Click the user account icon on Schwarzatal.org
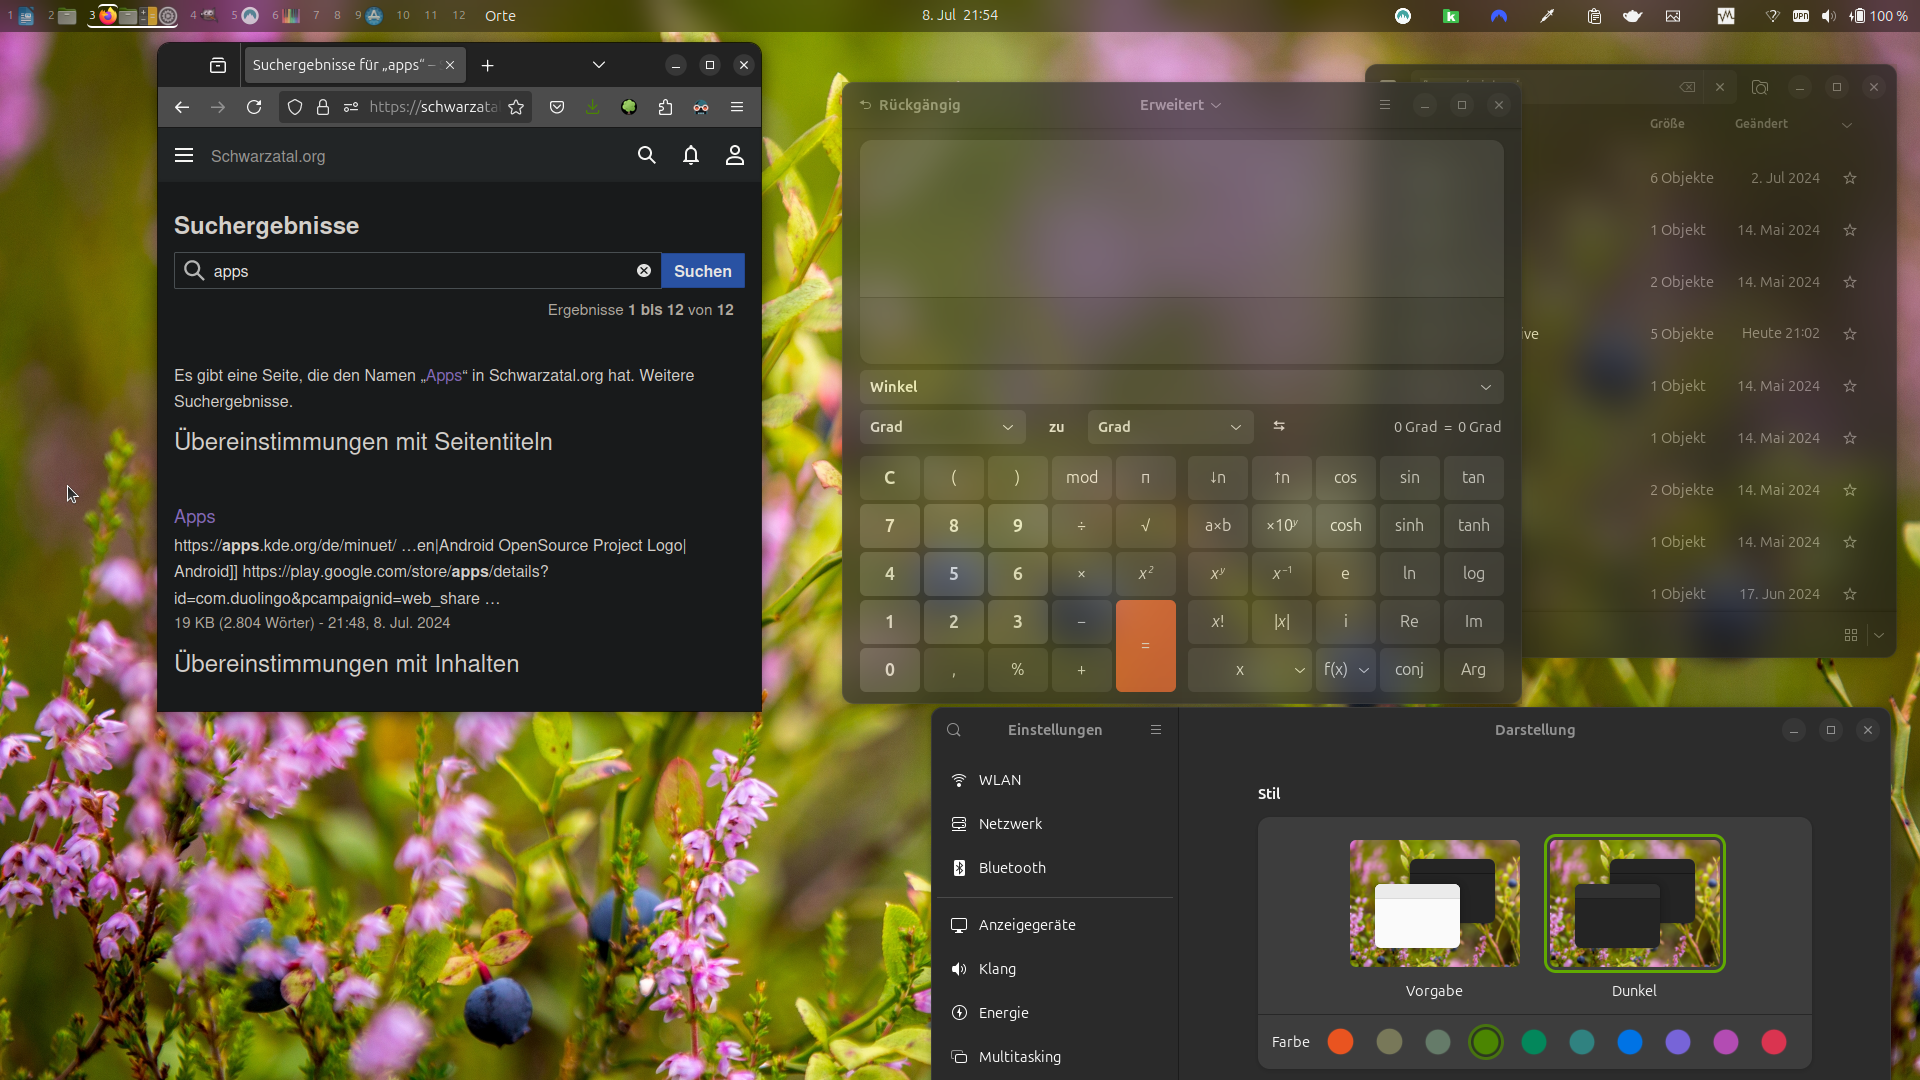Screen dimensions: 1920x1080 pos(734,155)
